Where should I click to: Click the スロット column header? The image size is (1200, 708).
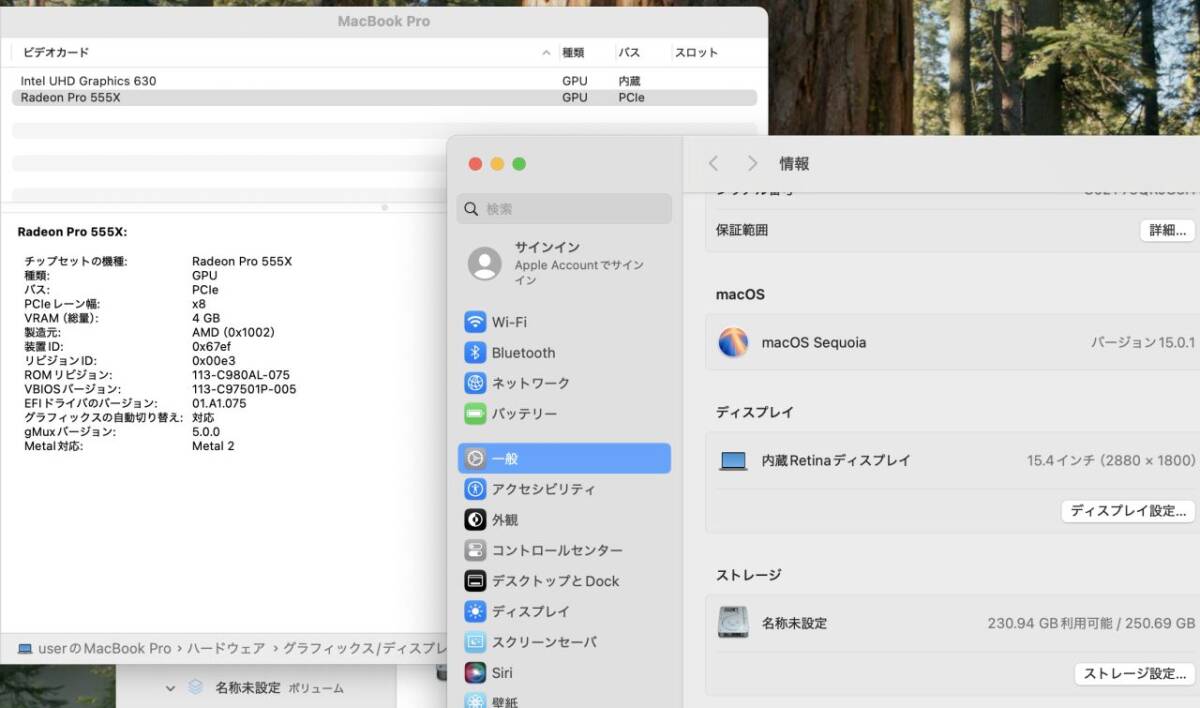pos(696,53)
